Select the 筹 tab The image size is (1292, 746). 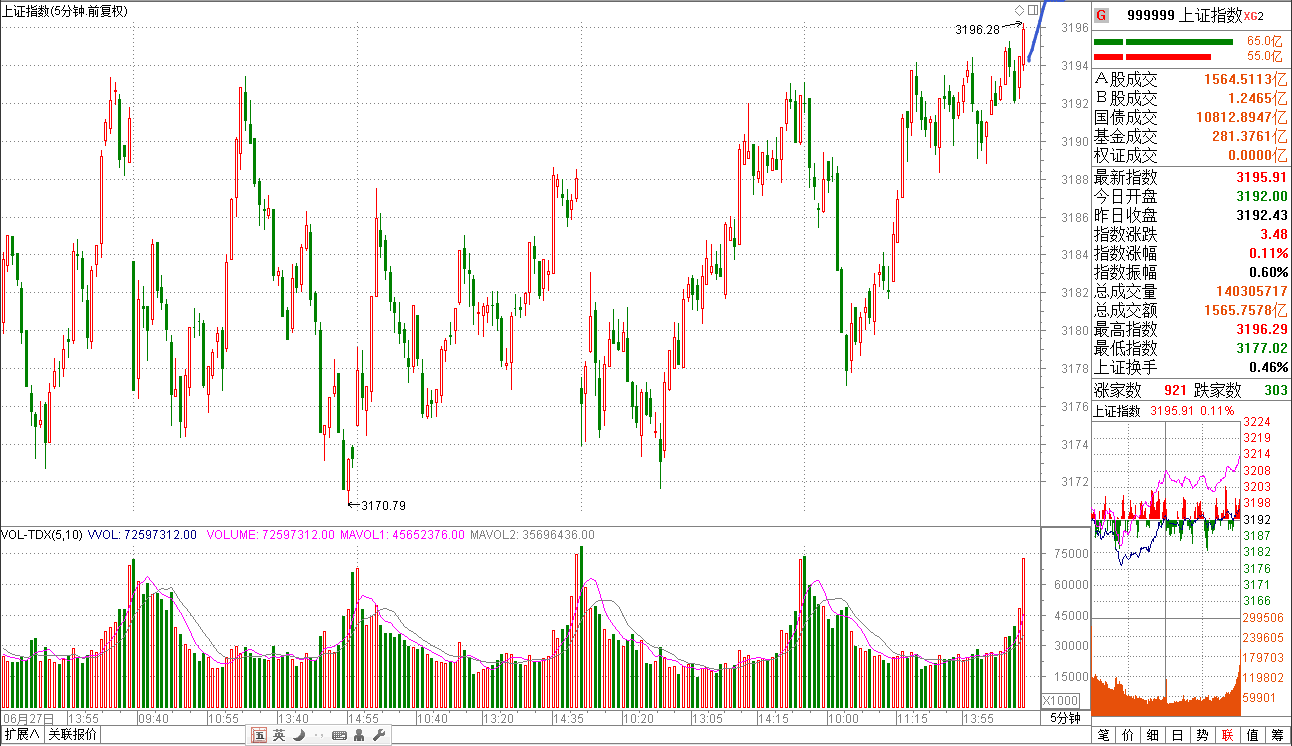[x=1277, y=735]
